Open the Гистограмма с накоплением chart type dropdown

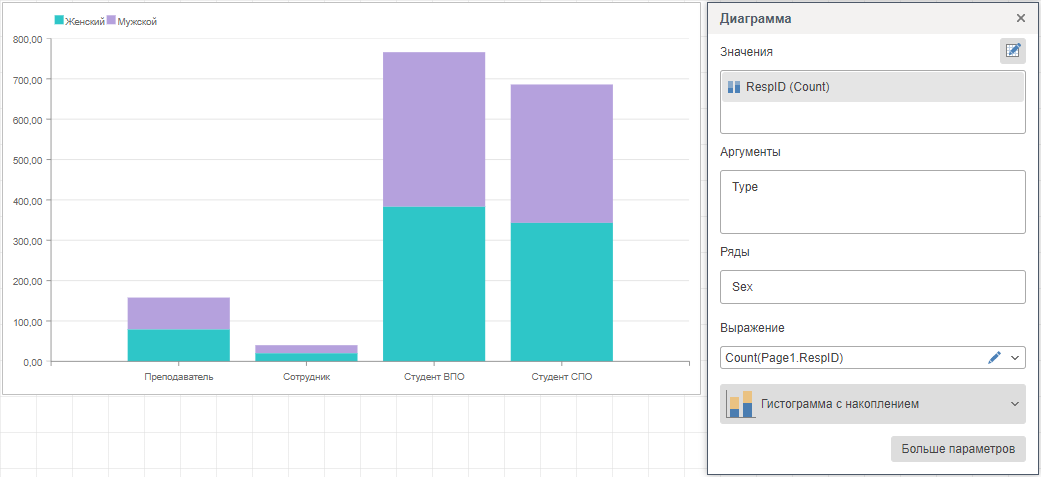(x=1015, y=404)
